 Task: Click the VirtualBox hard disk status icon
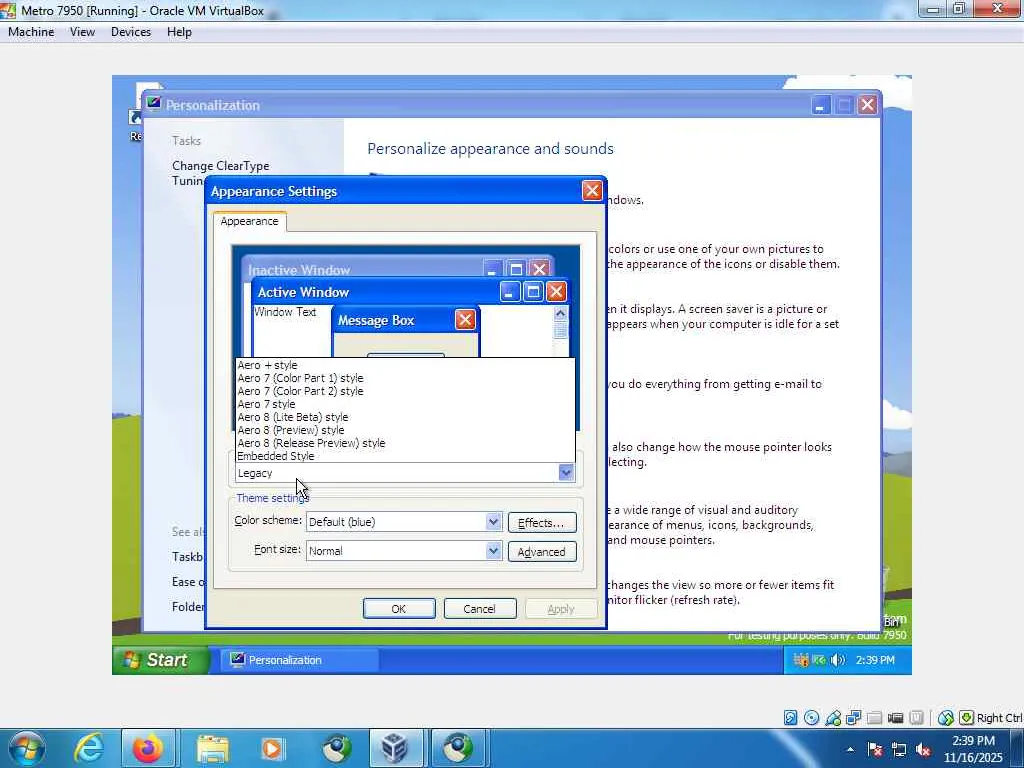point(790,718)
